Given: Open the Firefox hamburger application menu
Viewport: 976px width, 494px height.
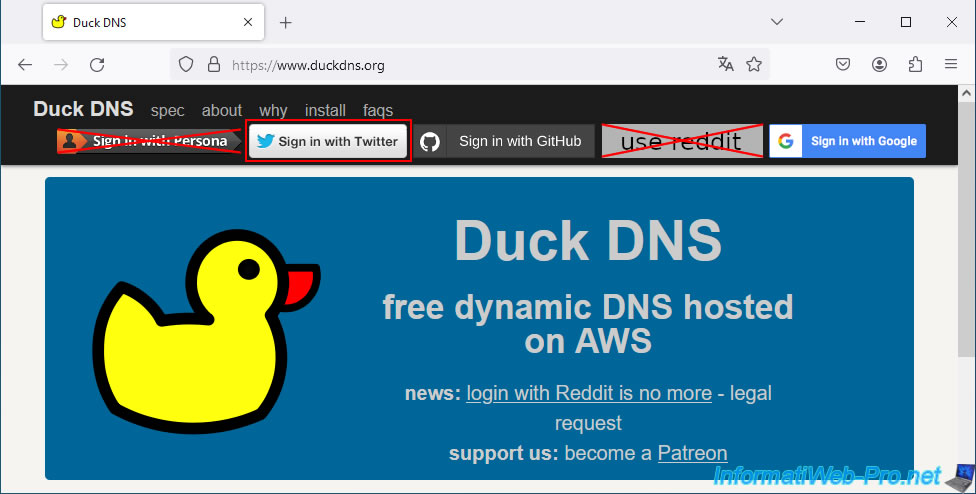Looking at the screenshot, I should [951, 65].
